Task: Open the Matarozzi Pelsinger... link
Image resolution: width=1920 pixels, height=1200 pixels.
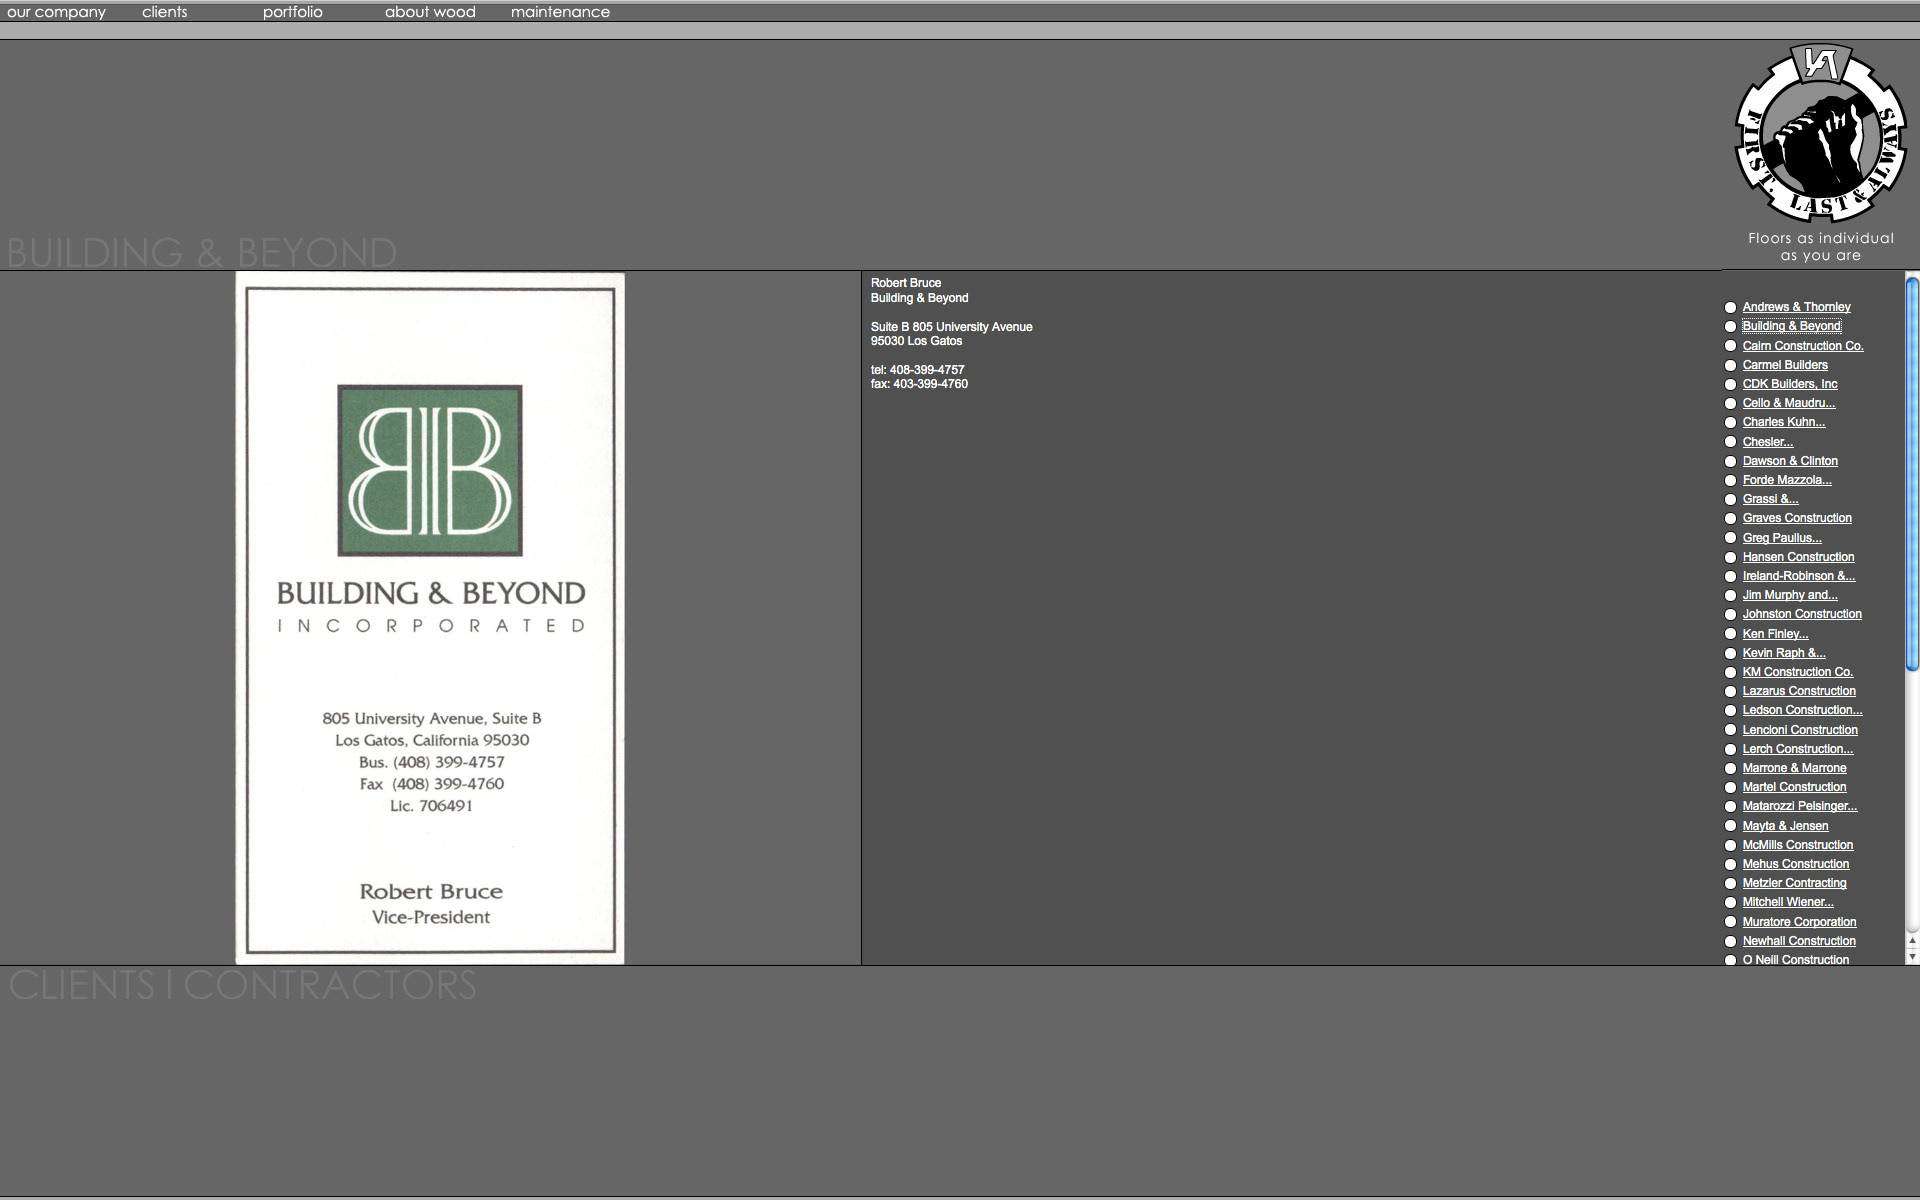Action: point(1800,806)
